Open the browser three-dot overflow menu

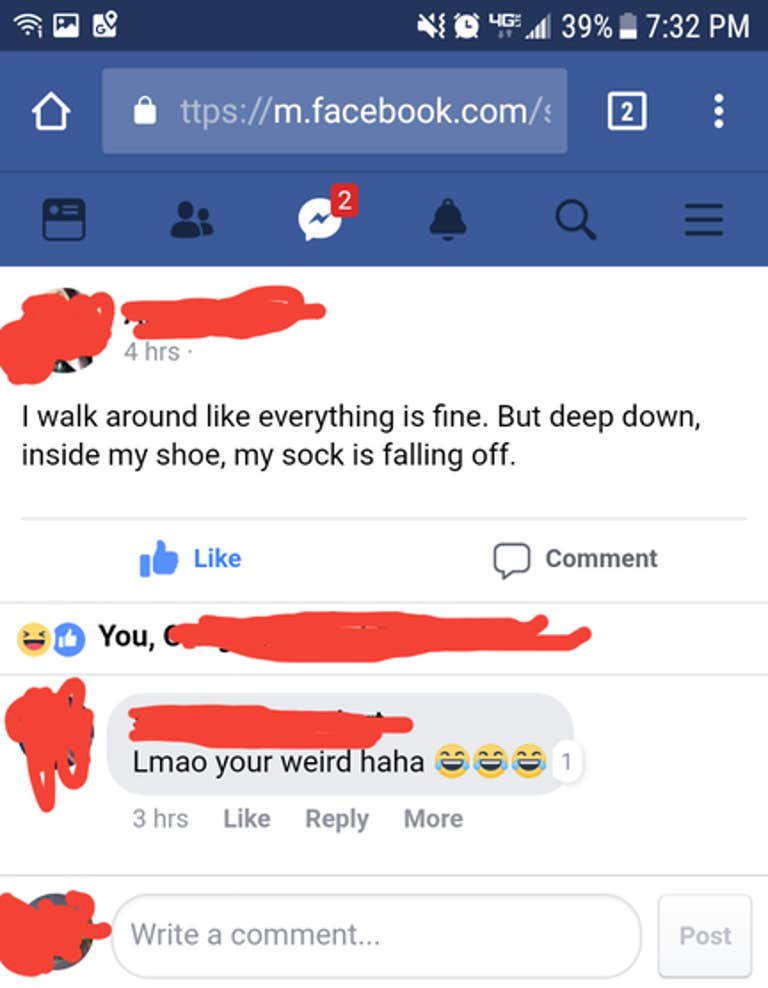click(718, 112)
